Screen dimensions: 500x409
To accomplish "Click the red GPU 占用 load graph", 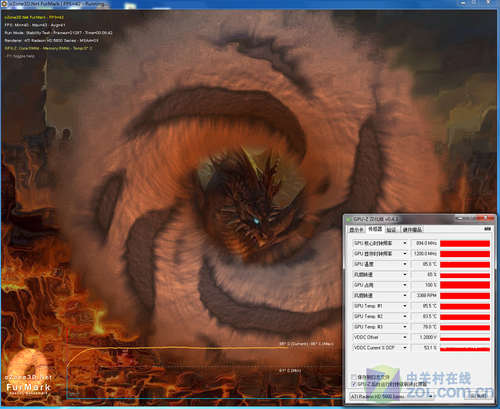I will (x=465, y=285).
